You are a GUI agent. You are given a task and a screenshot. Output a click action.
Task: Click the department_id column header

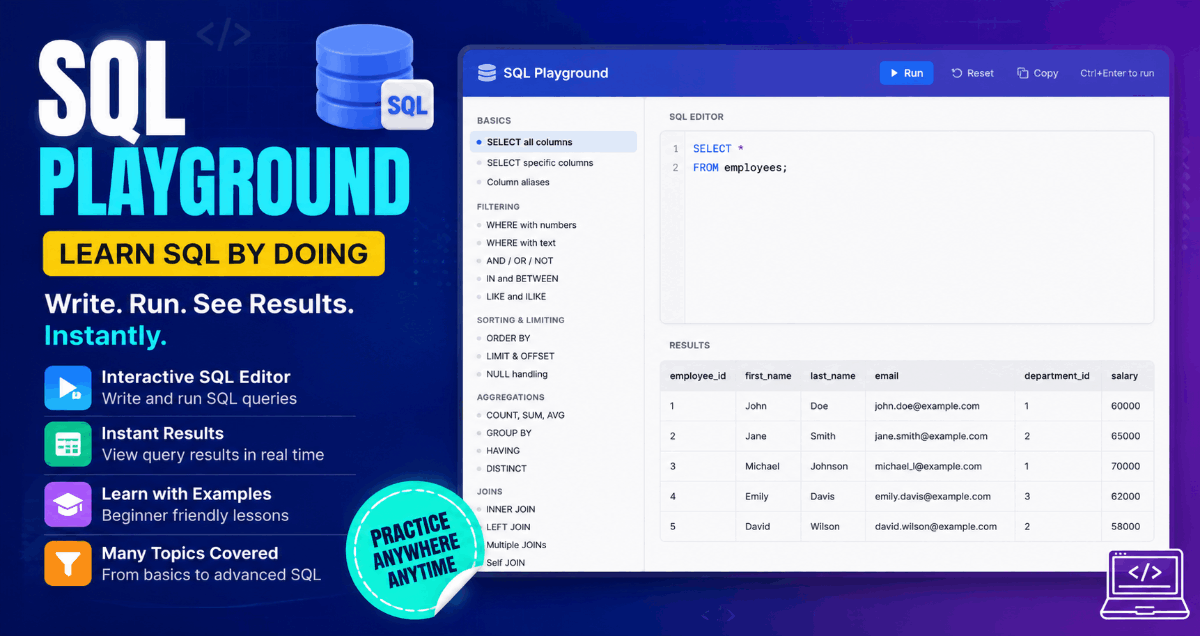tap(1057, 376)
